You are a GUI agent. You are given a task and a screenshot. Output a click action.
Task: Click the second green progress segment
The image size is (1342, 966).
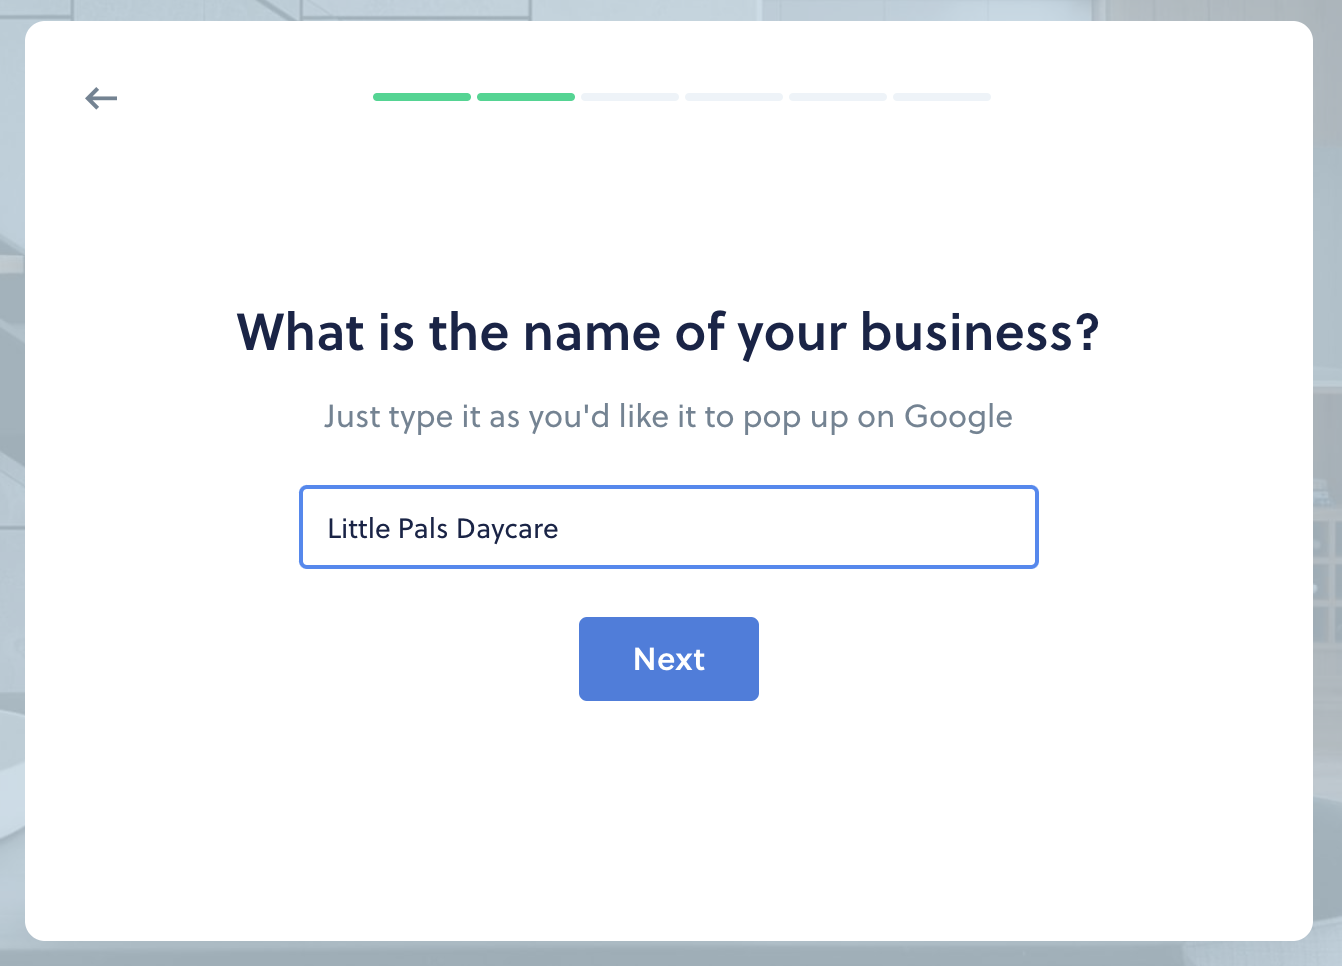(526, 97)
